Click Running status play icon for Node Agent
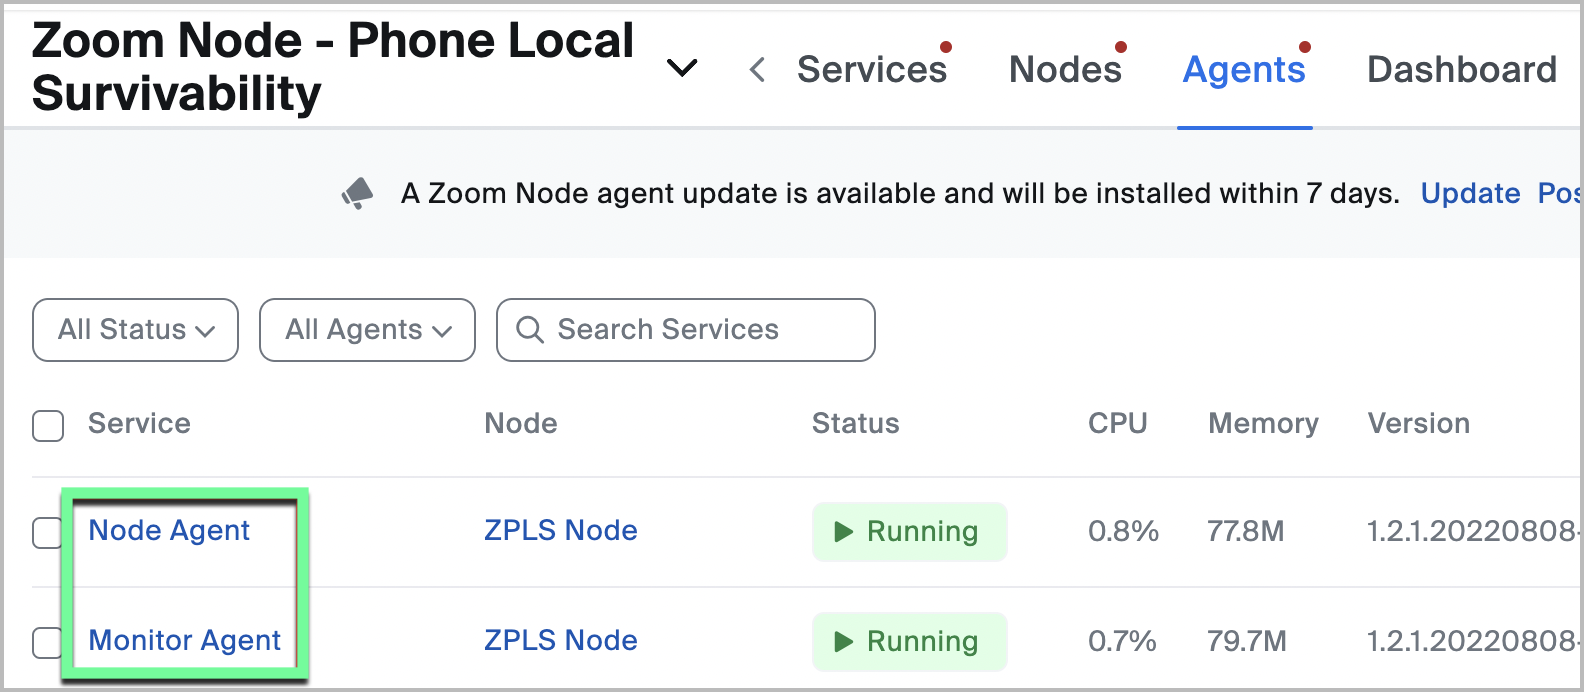1584x692 pixels. coord(843,532)
